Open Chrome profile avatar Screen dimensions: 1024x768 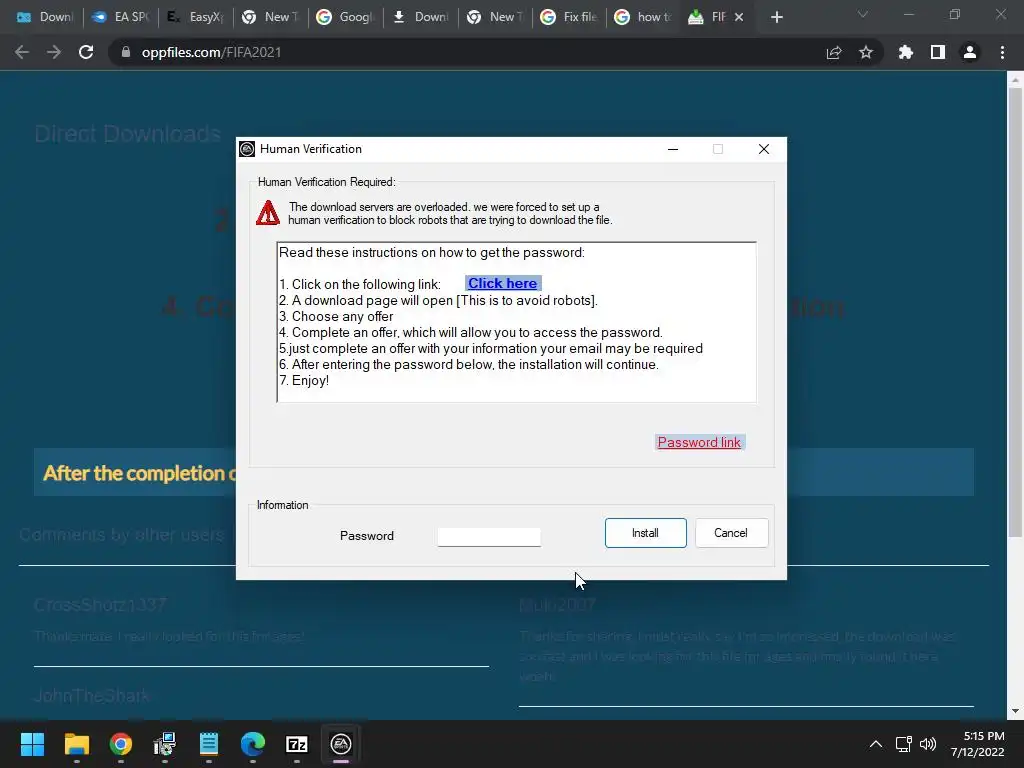click(970, 52)
